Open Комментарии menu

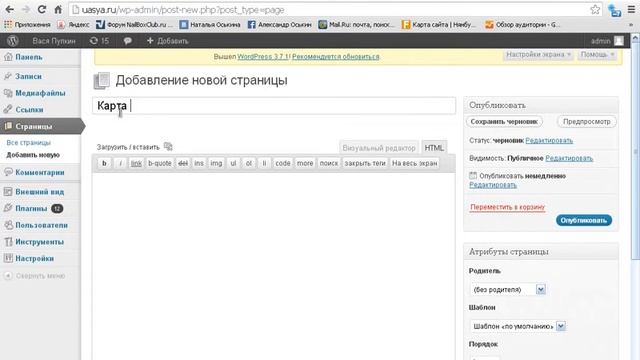40,172
